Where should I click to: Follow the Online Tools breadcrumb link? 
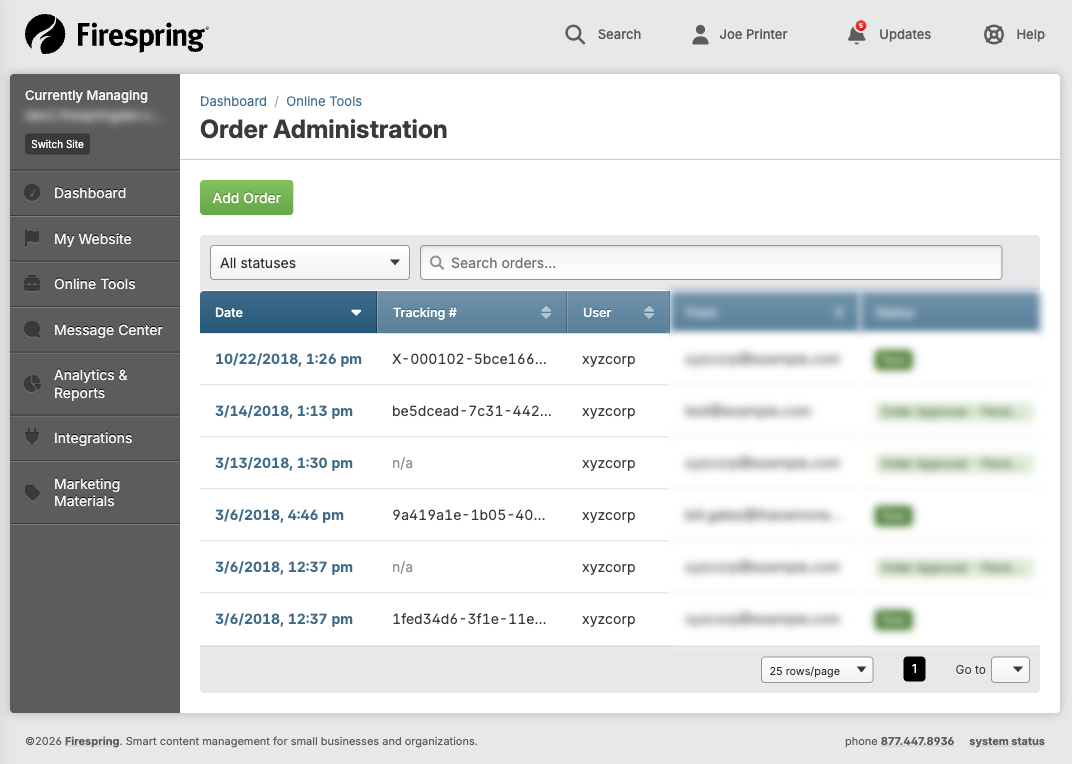(324, 101)
